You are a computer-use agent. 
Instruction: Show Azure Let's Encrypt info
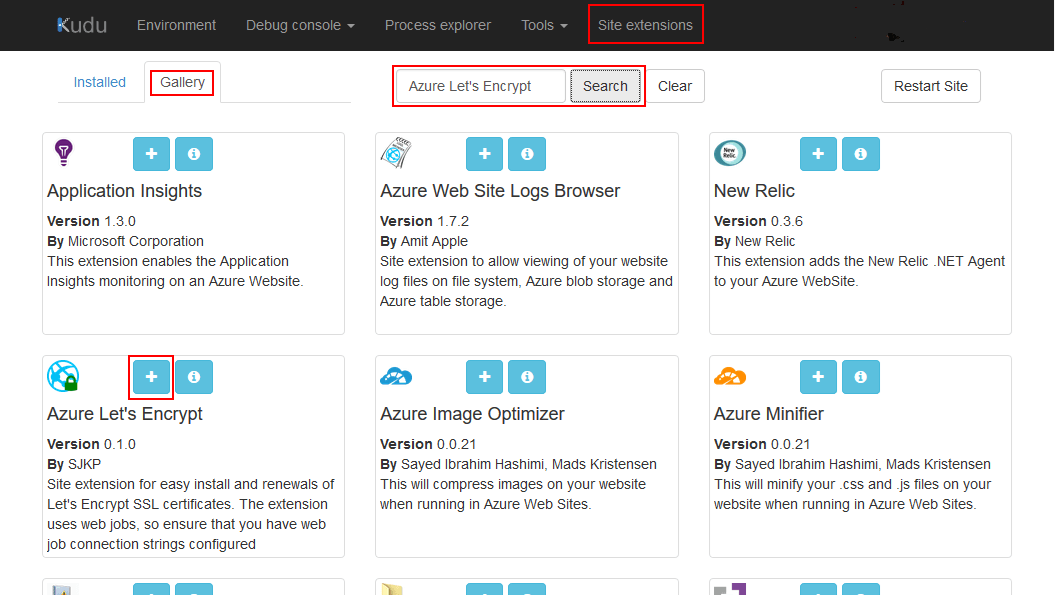[194, 377]
